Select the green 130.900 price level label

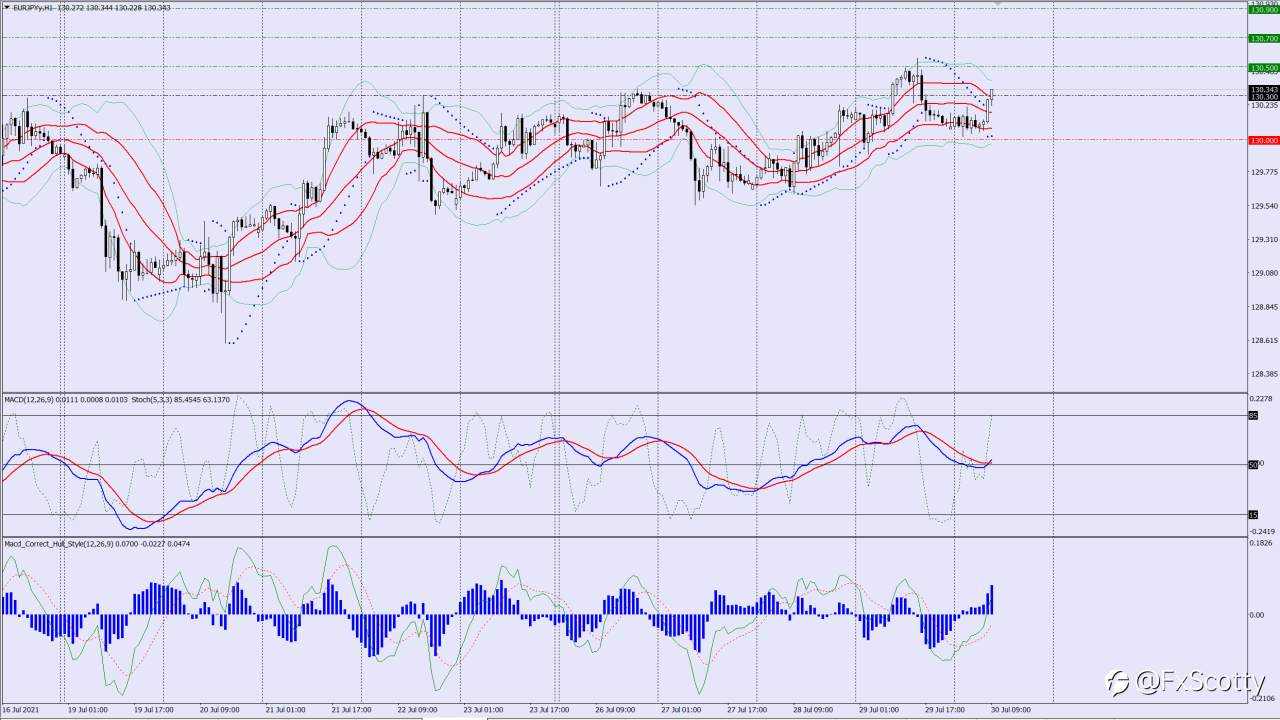point(1264,10)
